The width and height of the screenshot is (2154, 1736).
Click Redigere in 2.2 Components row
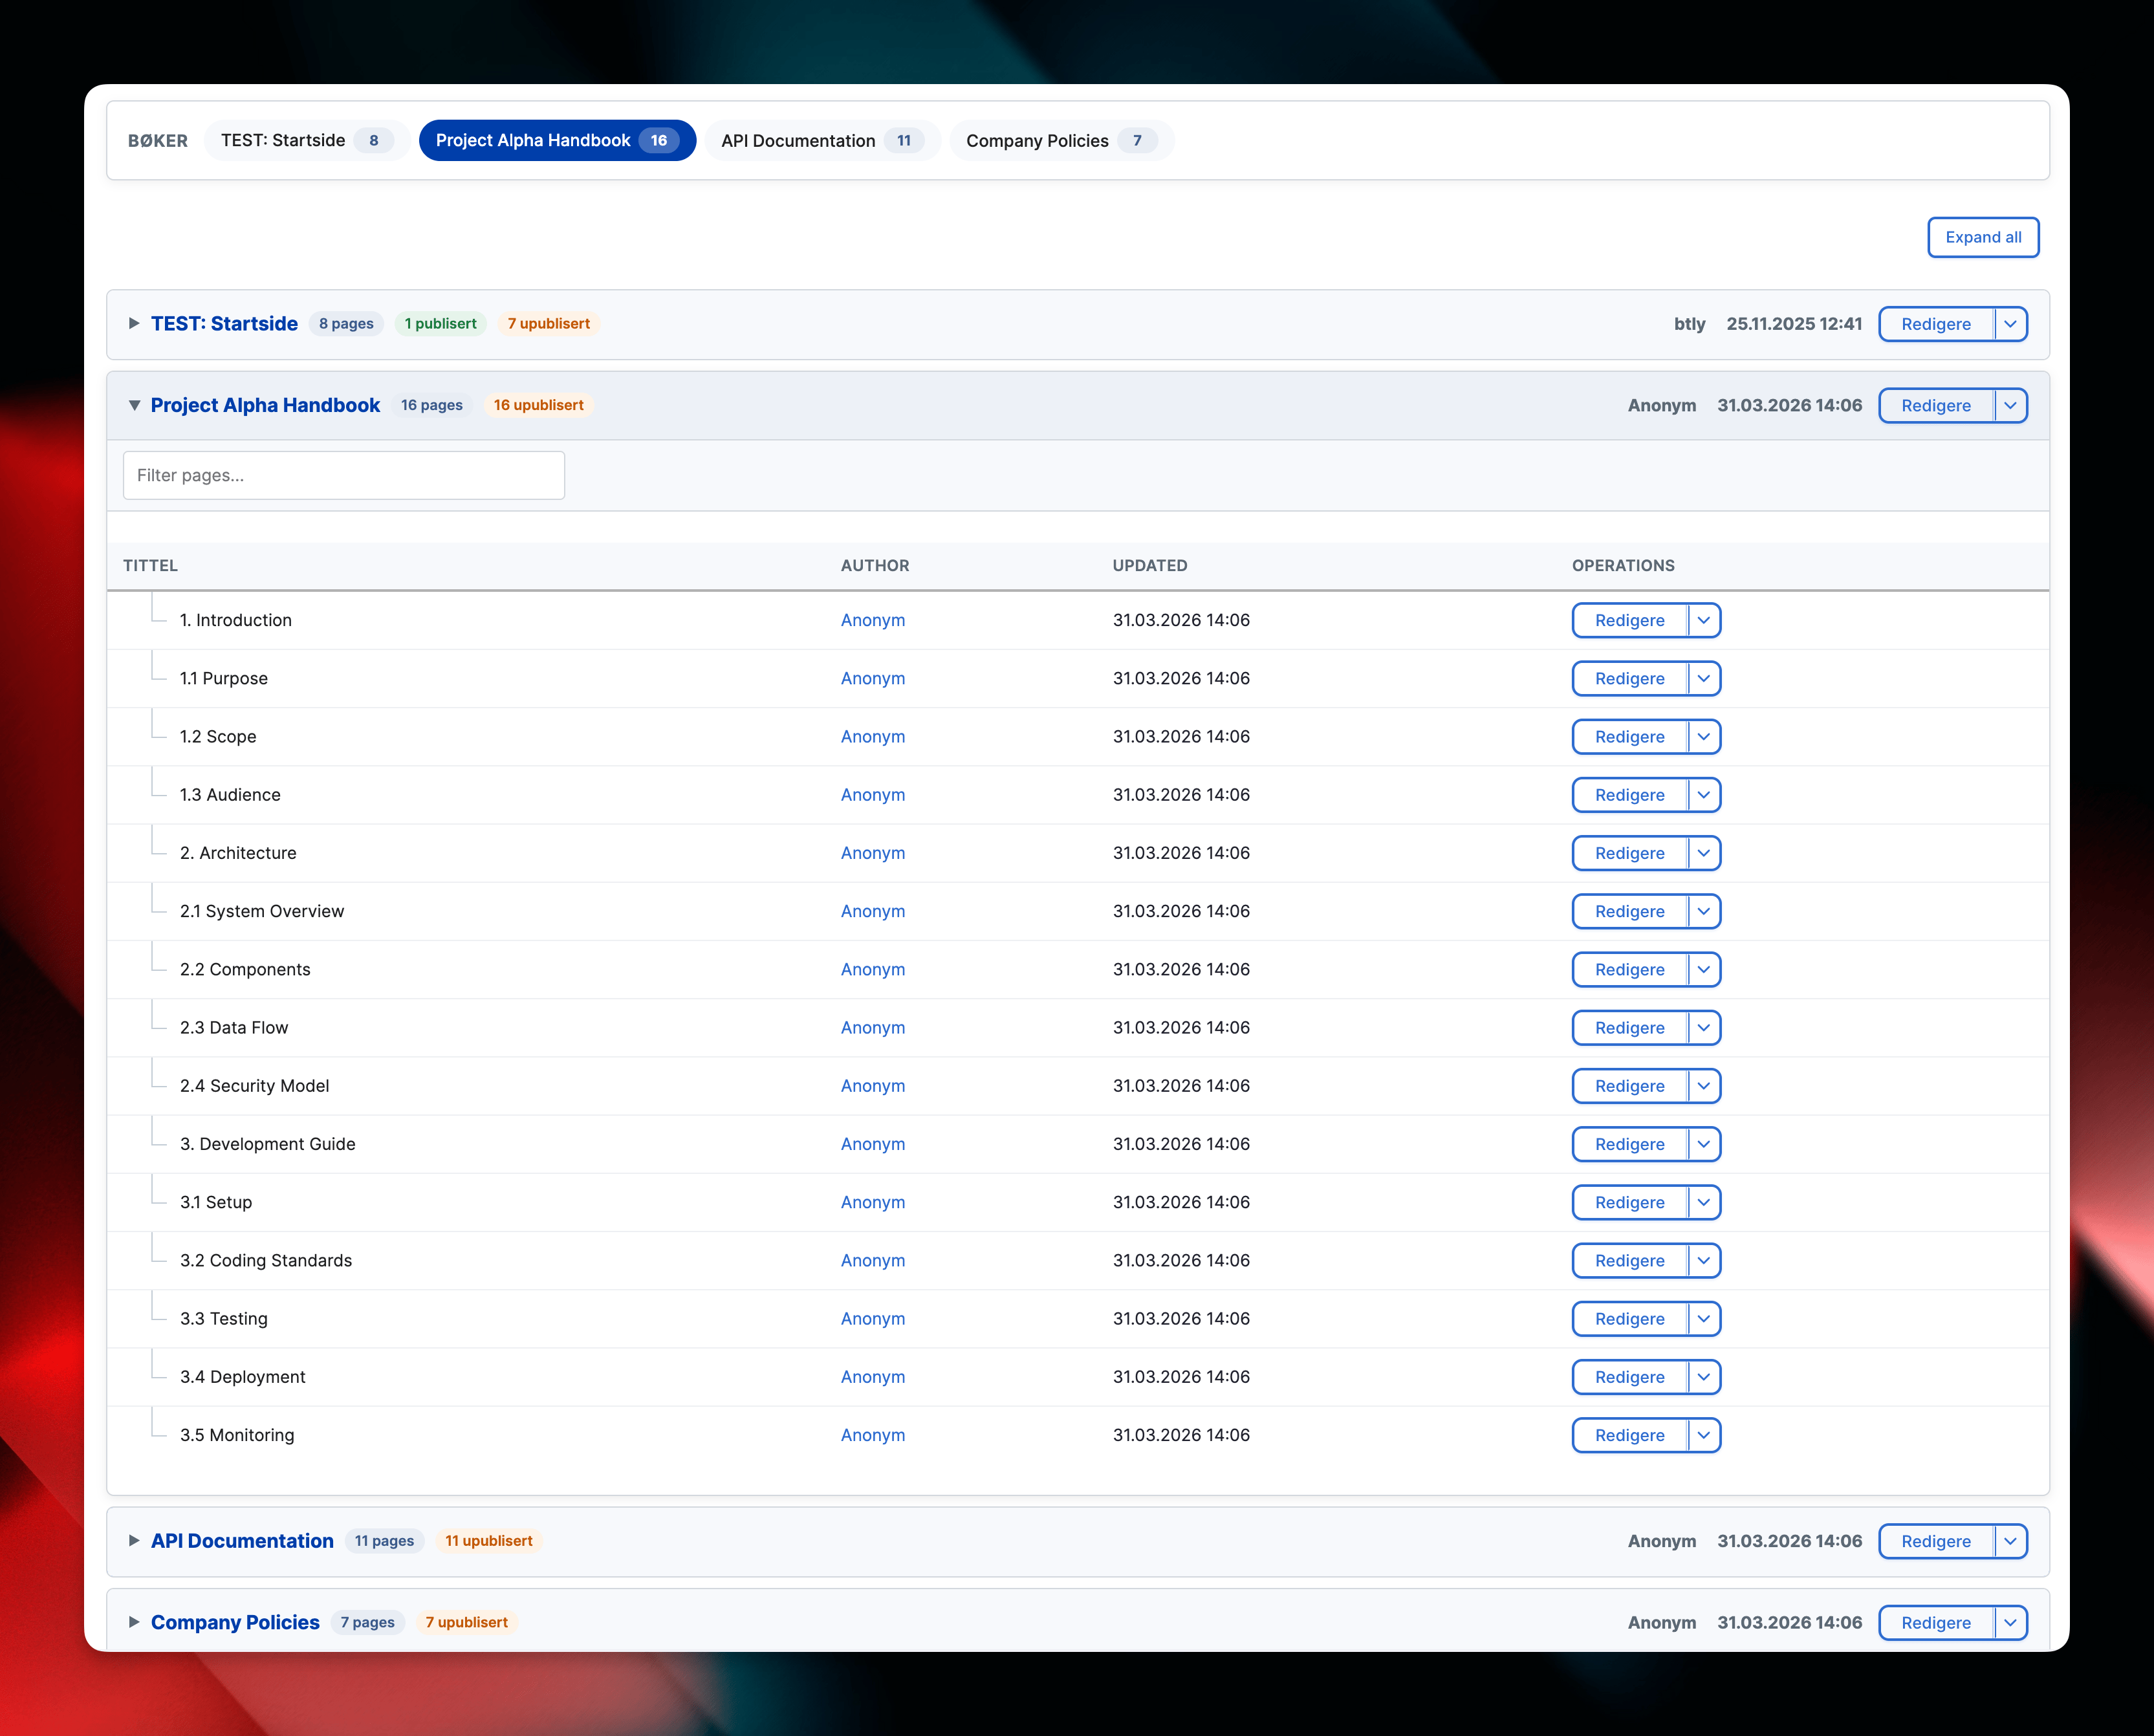pyautogui.click(x=1629, y=969)
